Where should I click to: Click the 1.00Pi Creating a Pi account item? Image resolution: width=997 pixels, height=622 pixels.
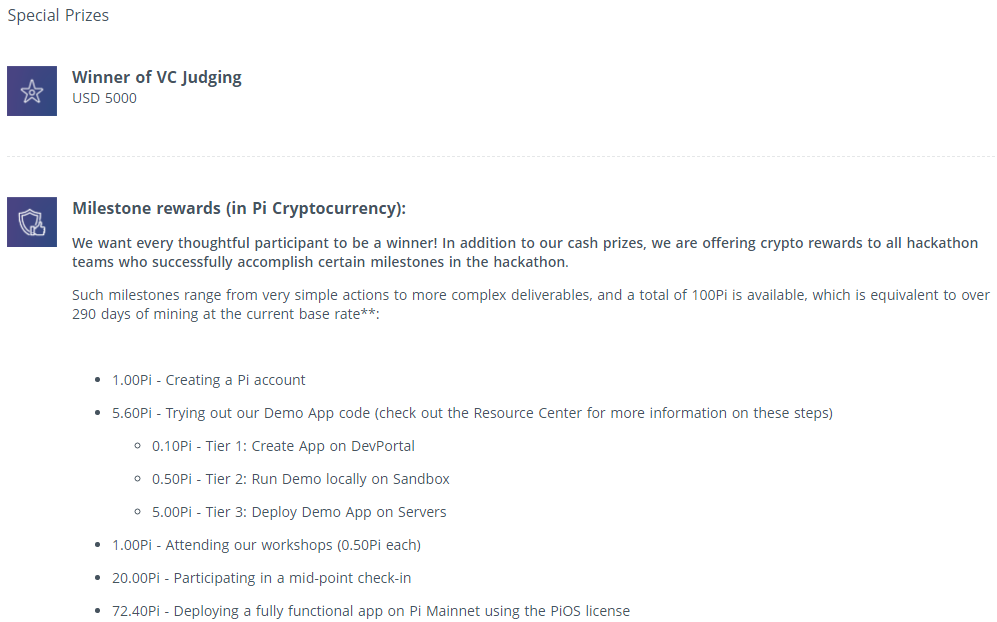[209, 380]
